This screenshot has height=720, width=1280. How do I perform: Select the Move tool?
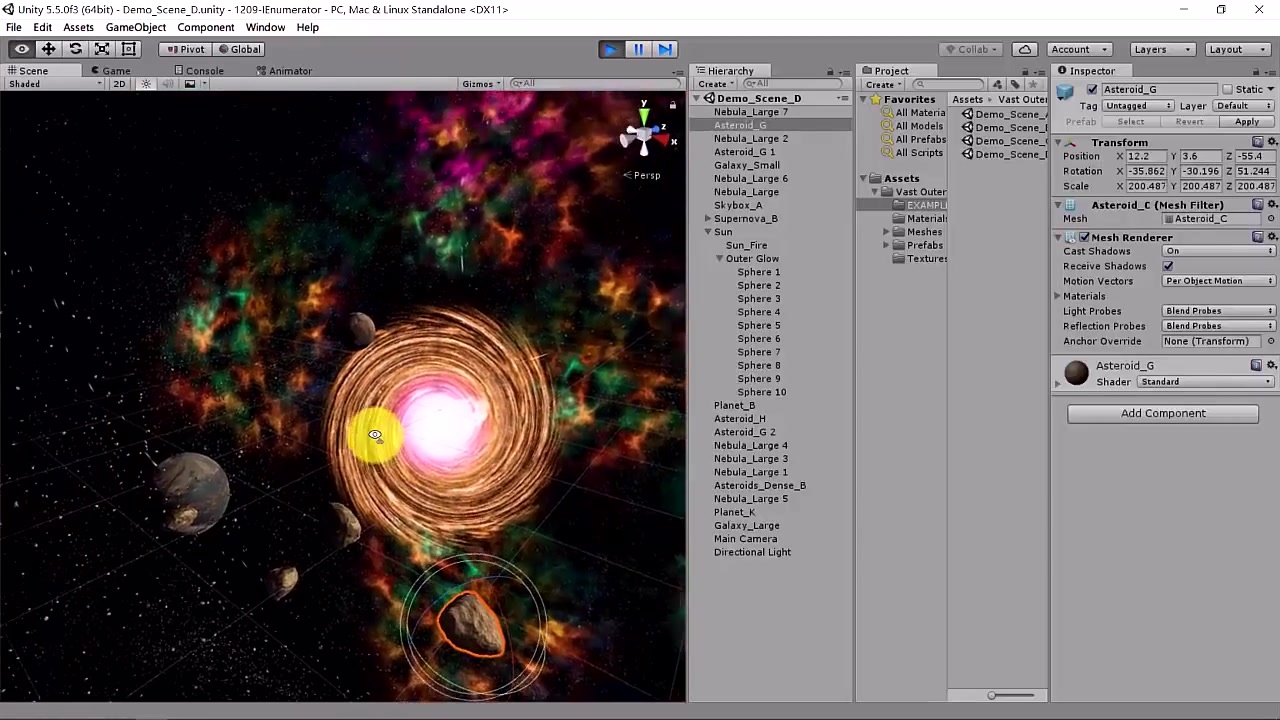coord(48,49)
